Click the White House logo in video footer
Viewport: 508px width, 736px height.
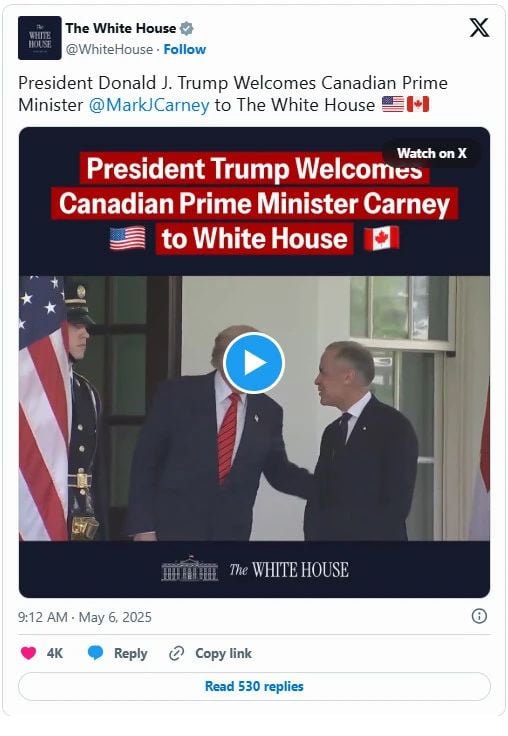click(x=255, y=569)
